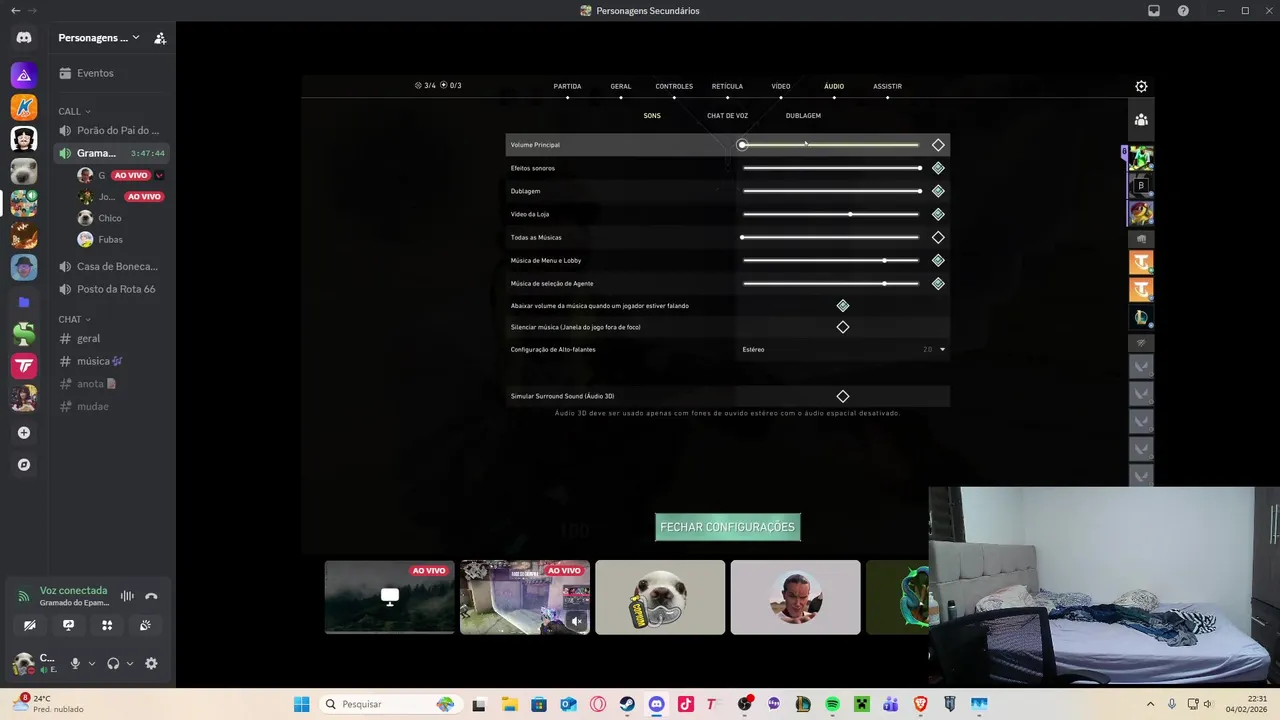
Task: Open the música text channel
Action: point(112,361)
